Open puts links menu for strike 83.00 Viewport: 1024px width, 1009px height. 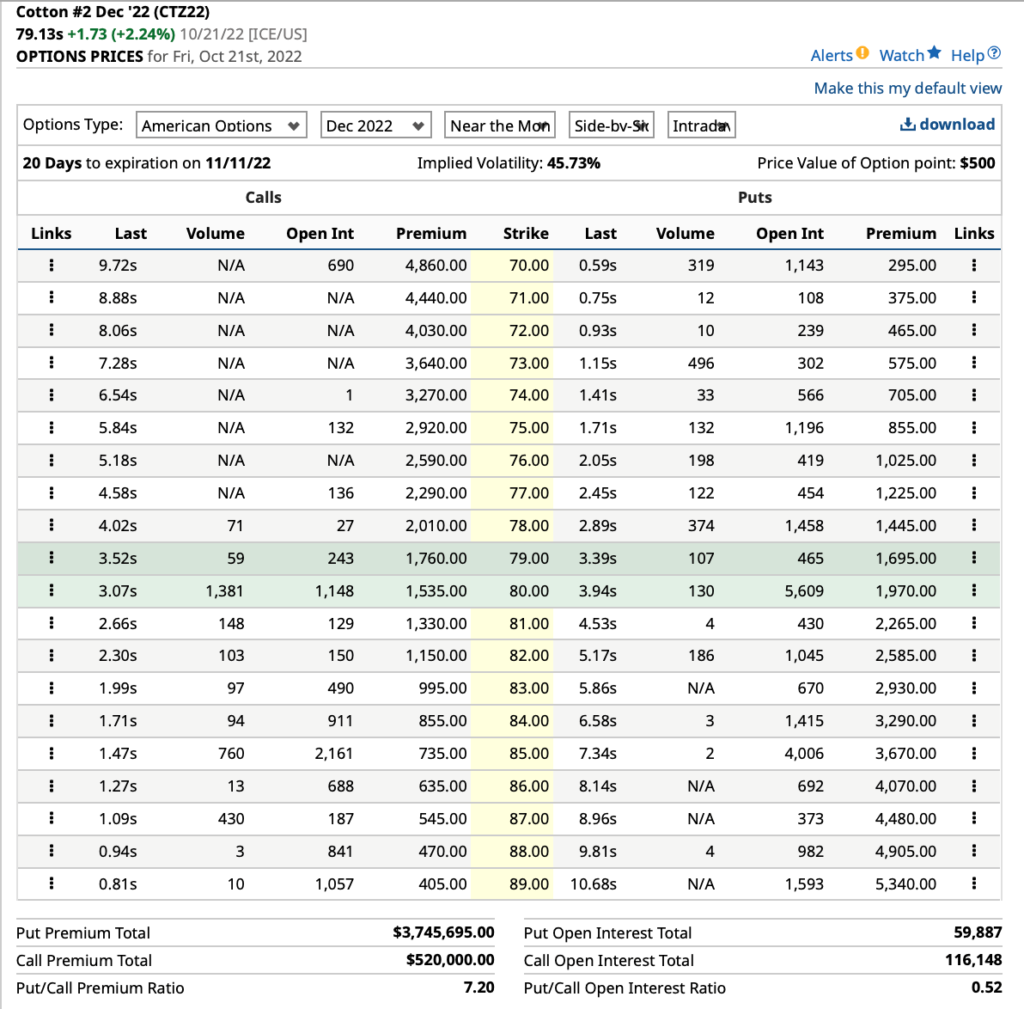(974, 688)
